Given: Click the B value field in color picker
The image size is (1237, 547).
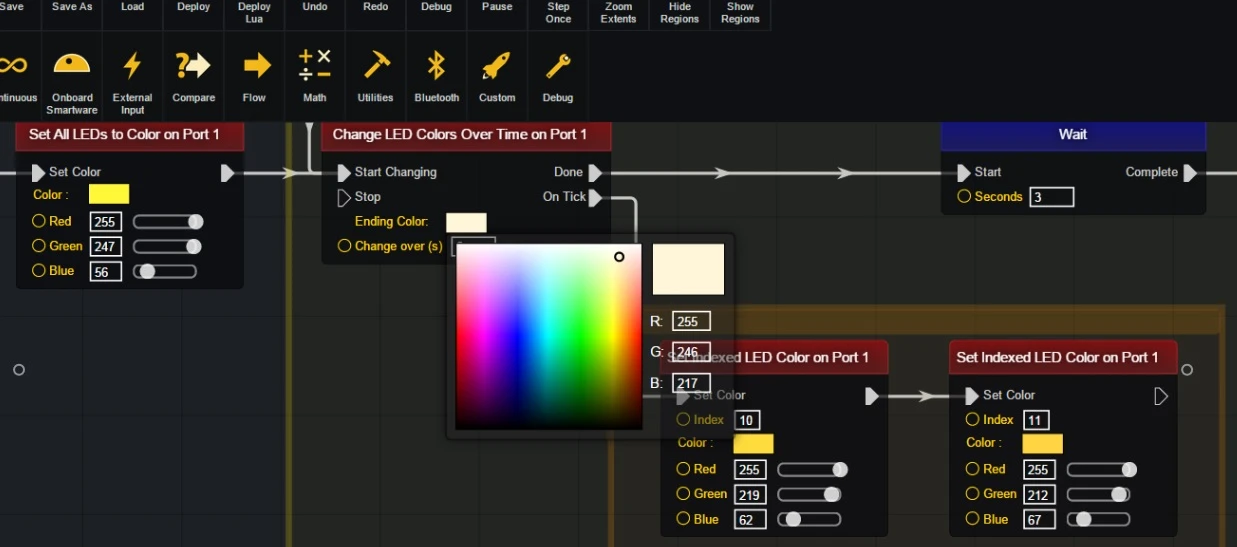Looking at the screenshot, I should (x=692, y=383).
